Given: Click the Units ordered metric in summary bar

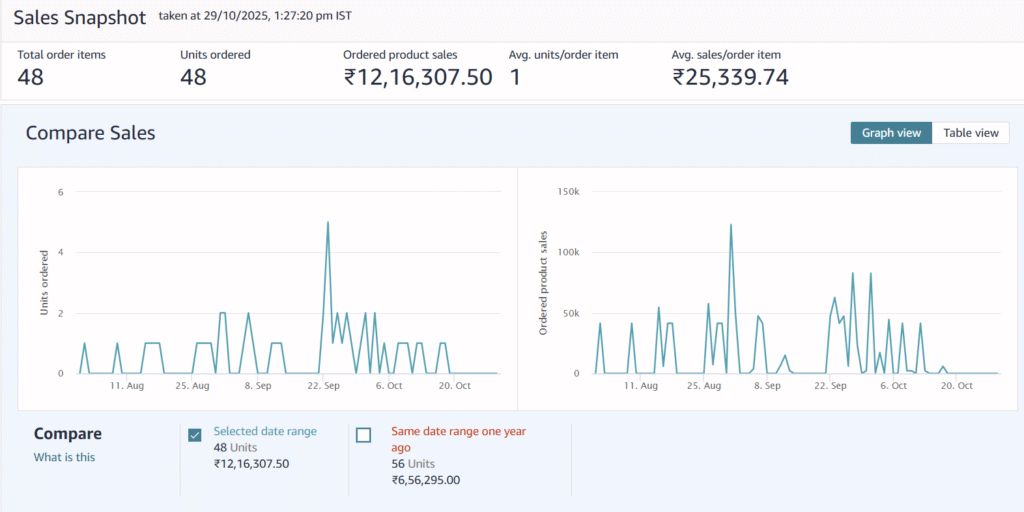Looking at the screenshot, I should click(193, 77).
